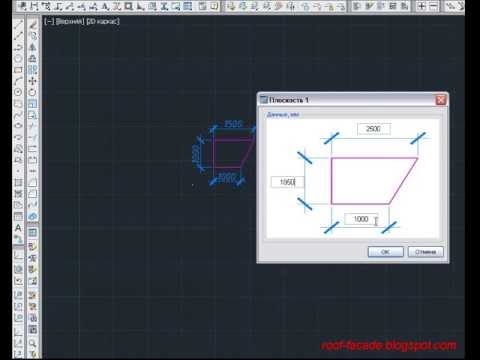480x360 pixels.
Task: Select the Stretch modify tool
Action: (x=33, y=115)
